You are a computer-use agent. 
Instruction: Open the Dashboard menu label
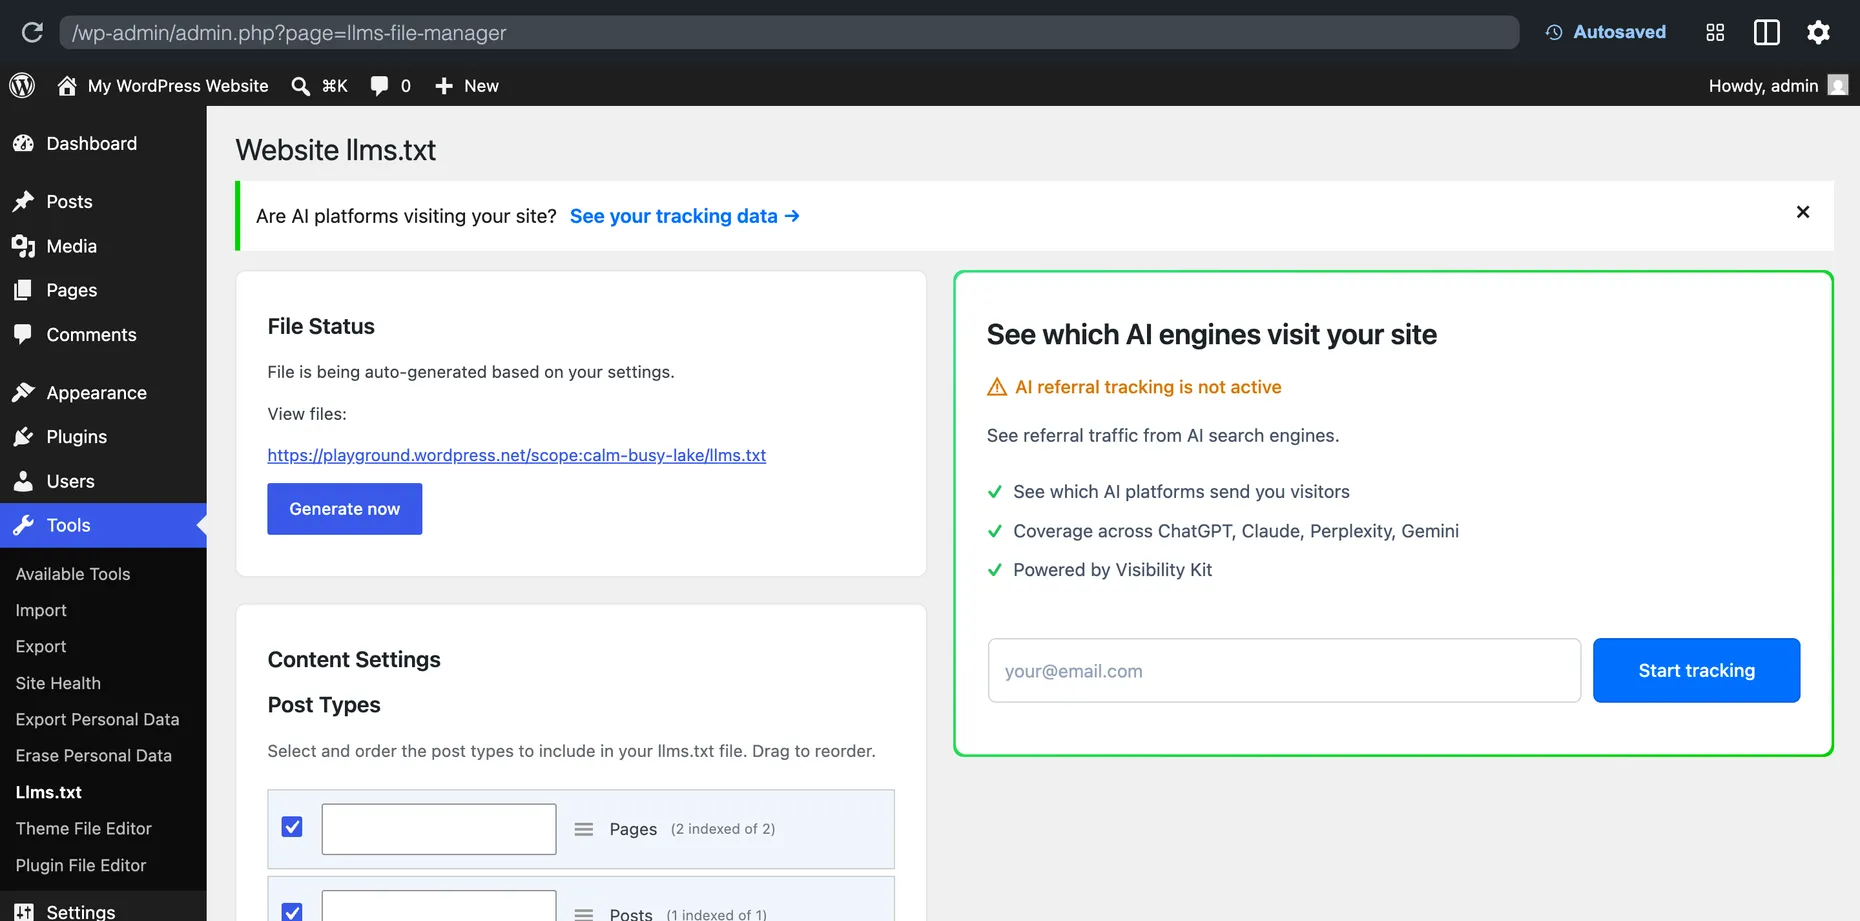point(92,144)
